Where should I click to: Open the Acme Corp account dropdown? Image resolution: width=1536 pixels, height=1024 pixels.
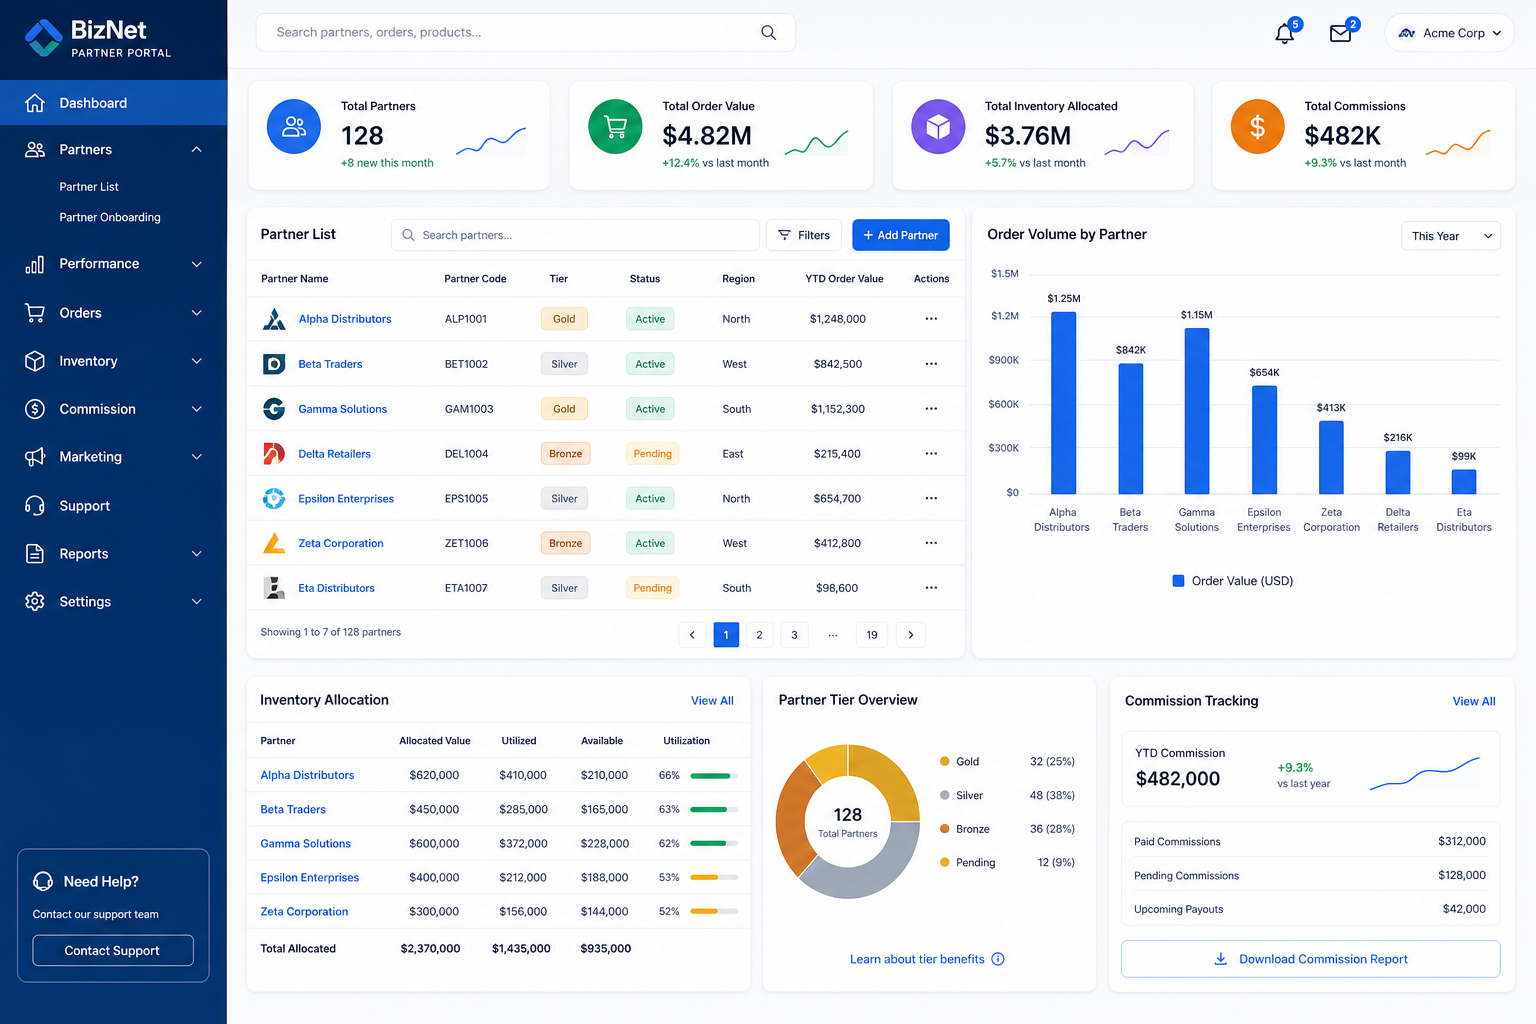click(1449, 33)
